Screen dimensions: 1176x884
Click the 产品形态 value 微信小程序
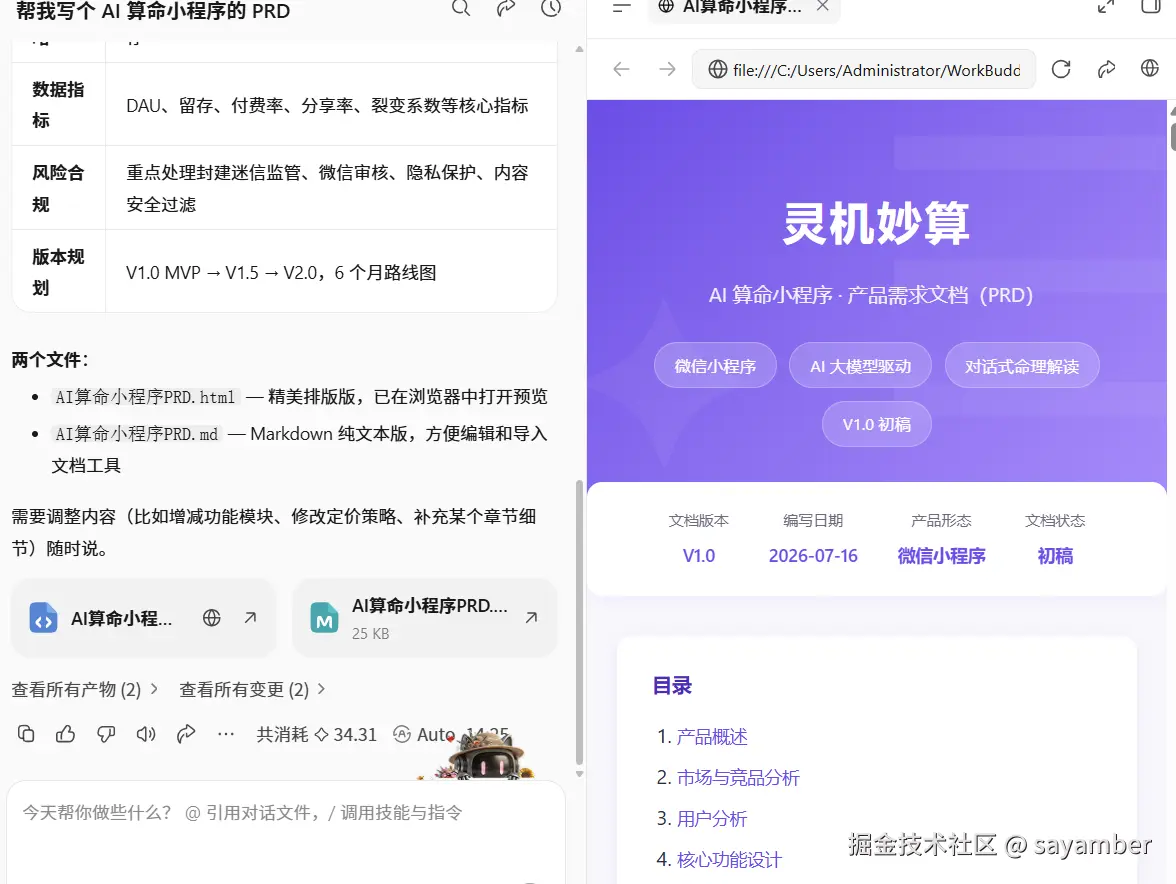pos(941,556)
